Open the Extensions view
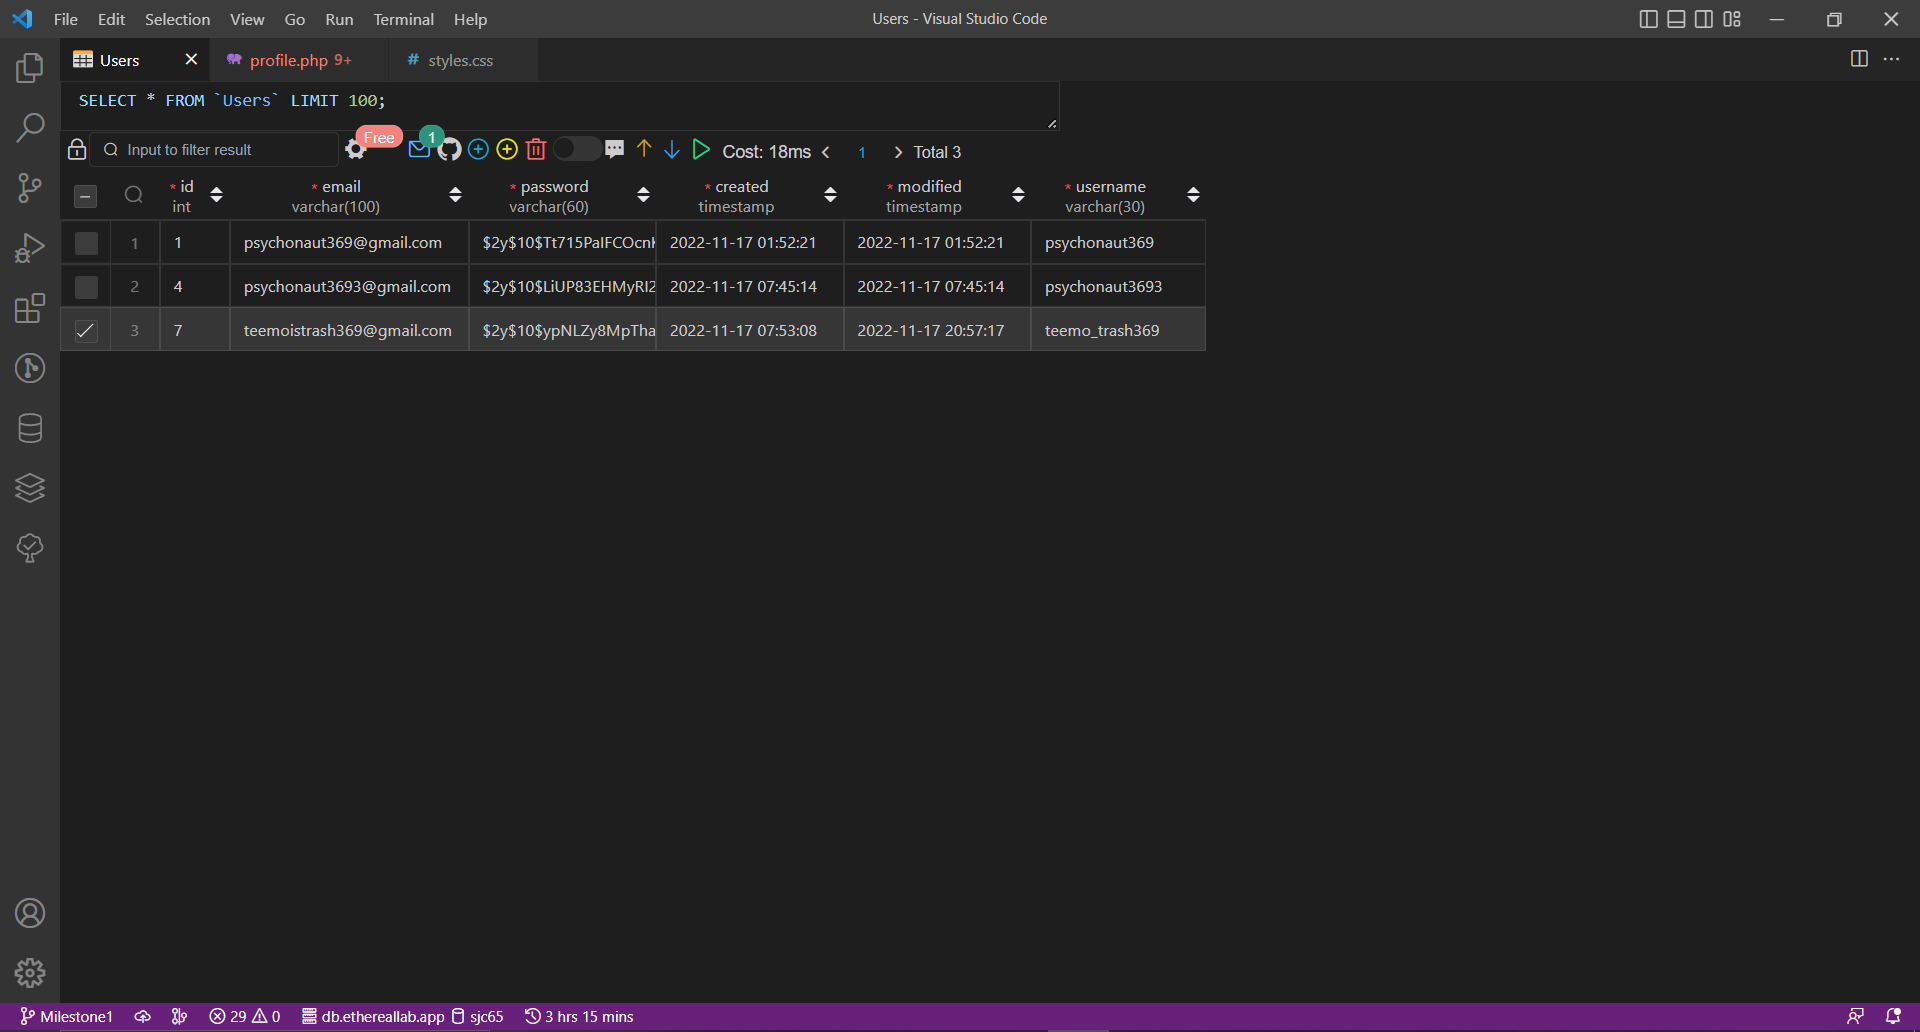Viewport: 1920px width, 1032px height. click(x=30, y=308)
